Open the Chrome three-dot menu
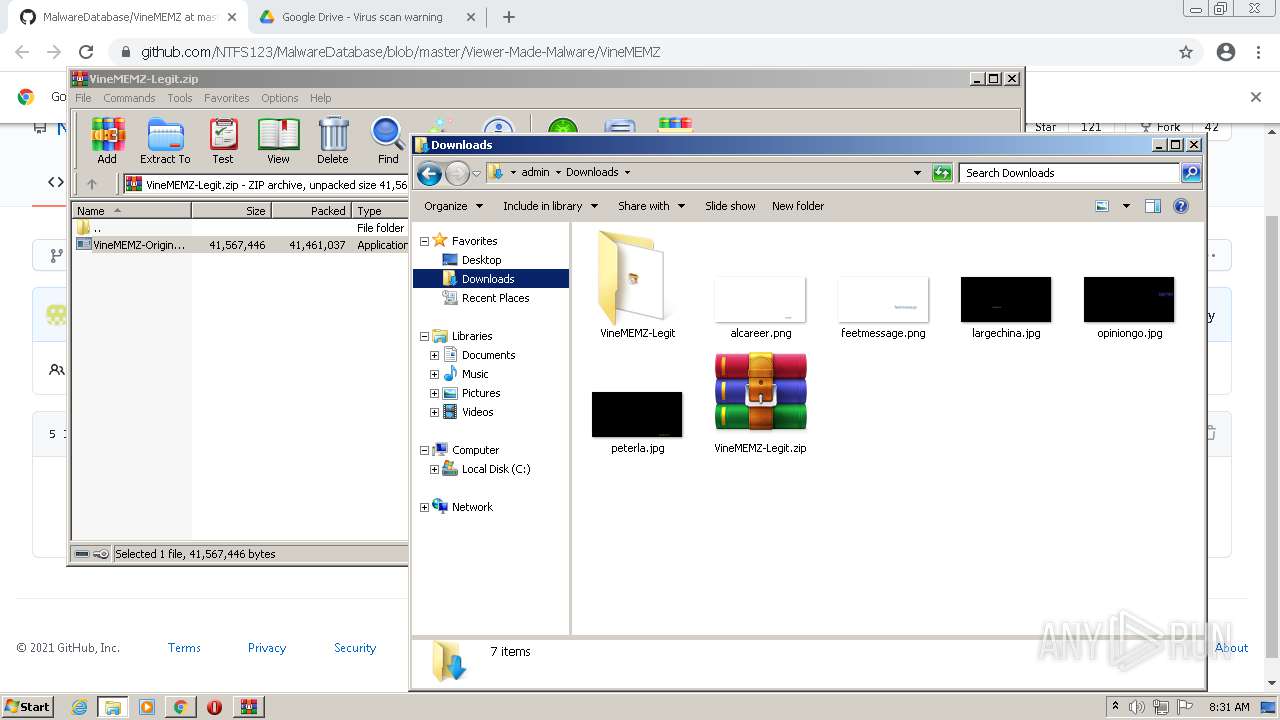 pos(1258,52)
